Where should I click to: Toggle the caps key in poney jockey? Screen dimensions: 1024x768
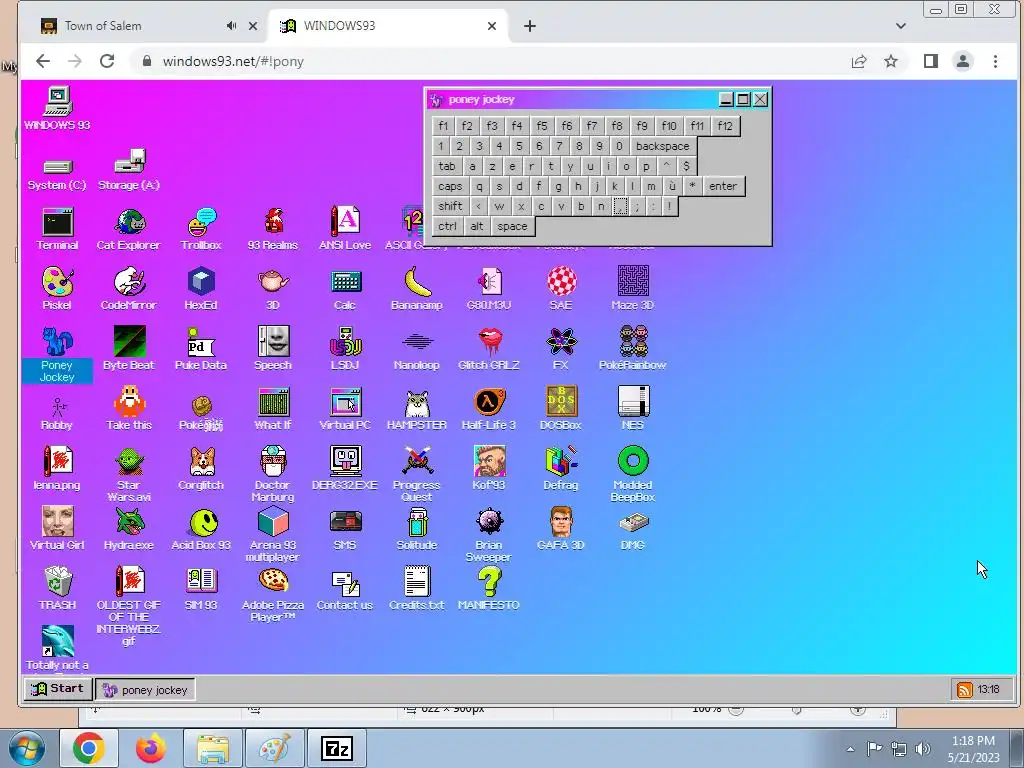click(450, 186)
